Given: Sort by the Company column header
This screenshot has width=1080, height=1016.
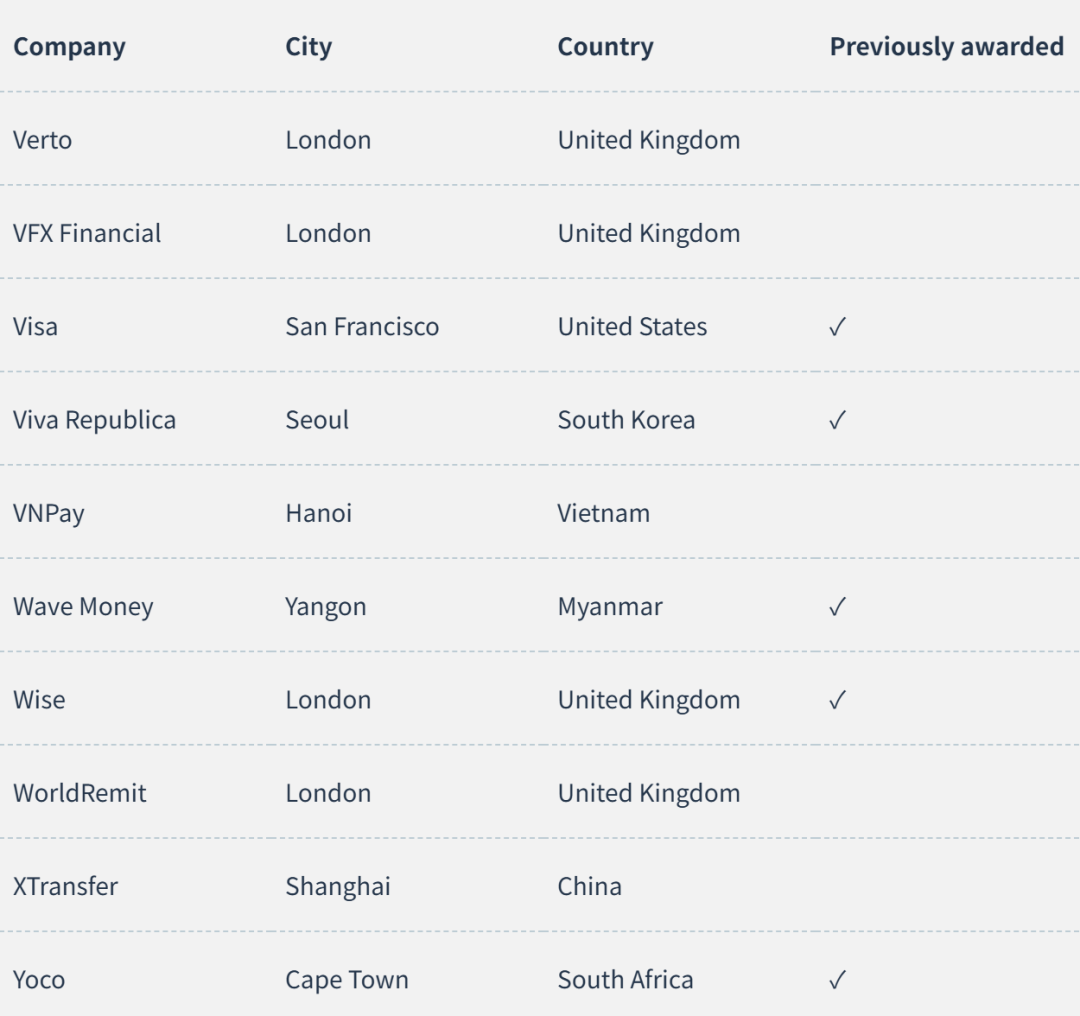Looking at the screenshot, I should [70, 47].
